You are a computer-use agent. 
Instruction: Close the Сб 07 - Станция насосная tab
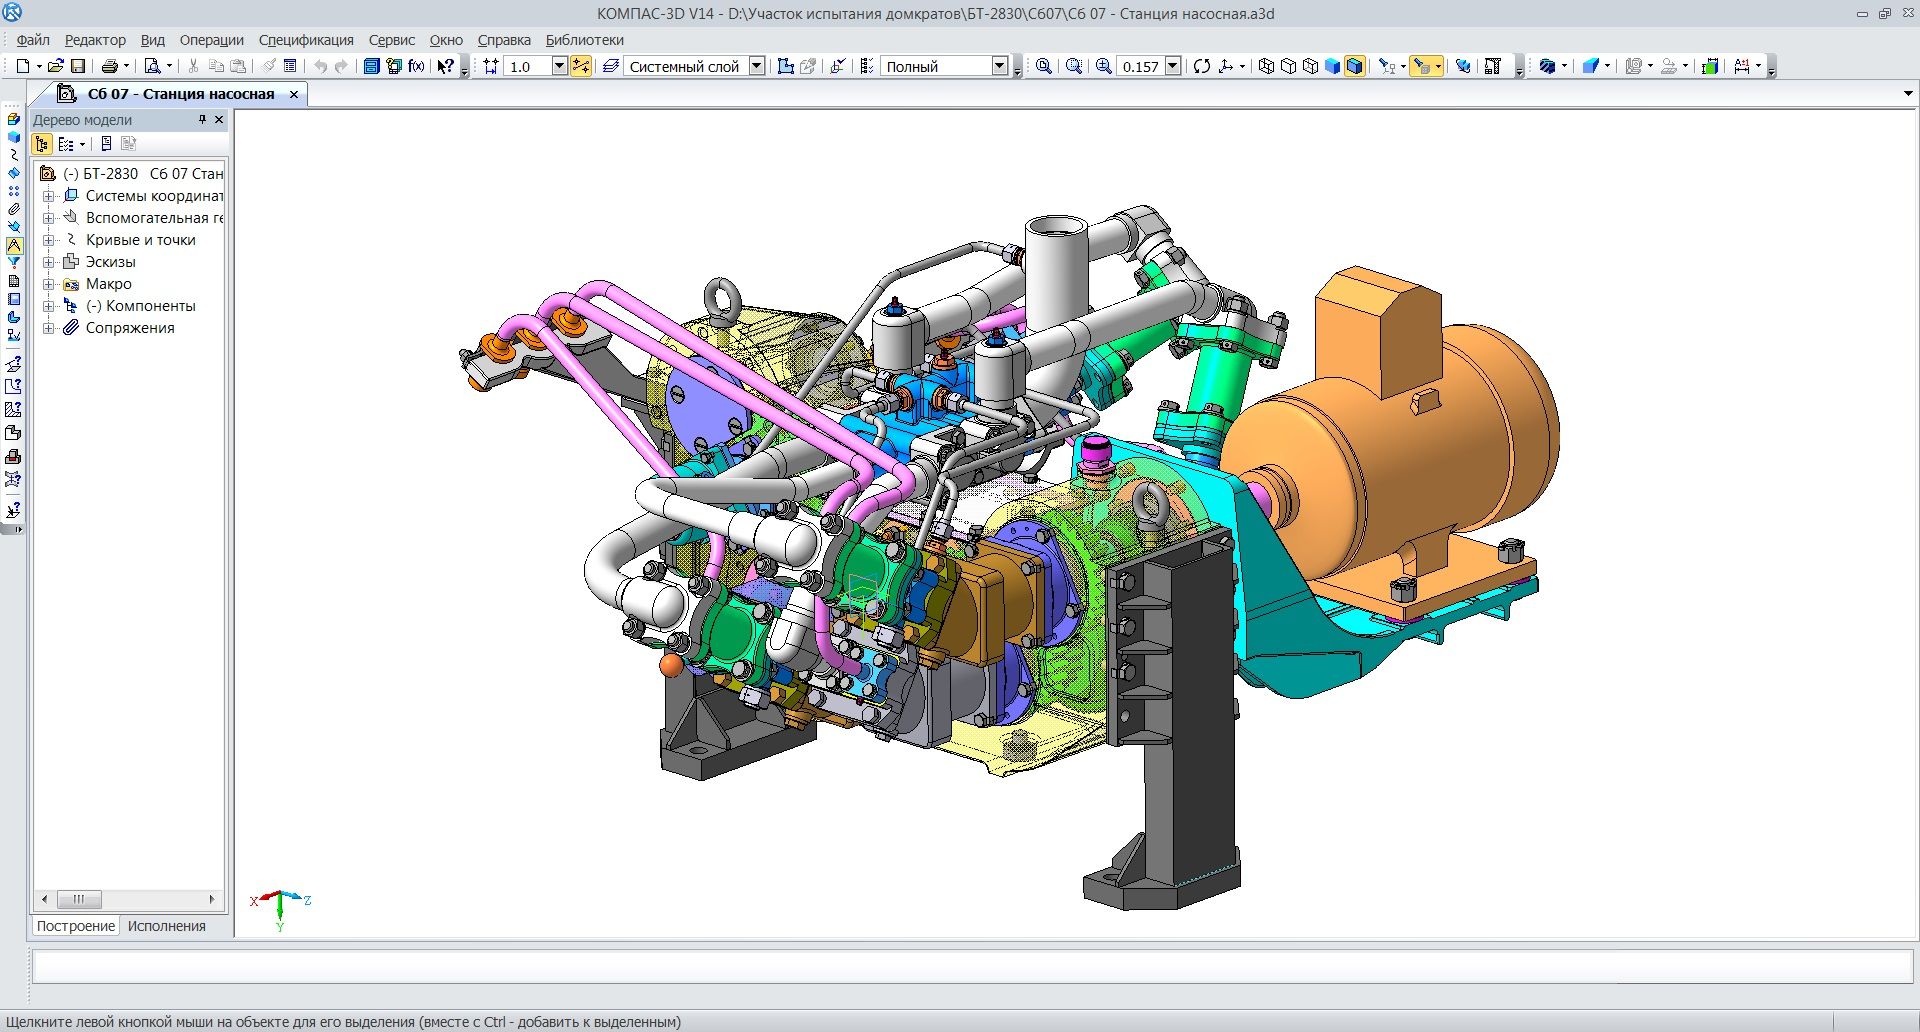pyautogui.click(x=294, y=94)
